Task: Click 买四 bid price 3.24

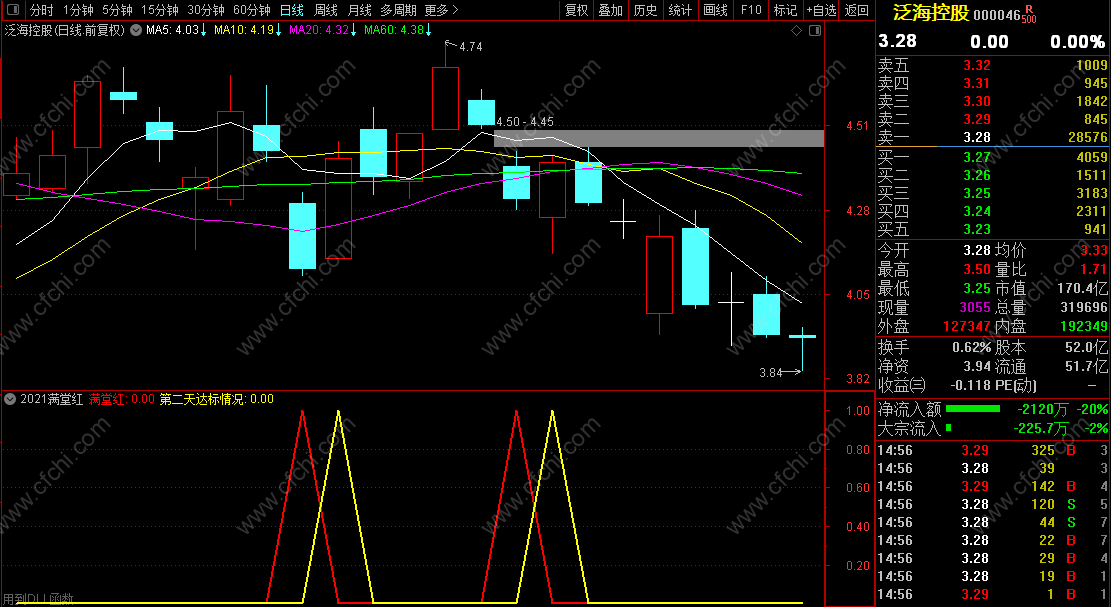Action: click(x=976, y=211)
